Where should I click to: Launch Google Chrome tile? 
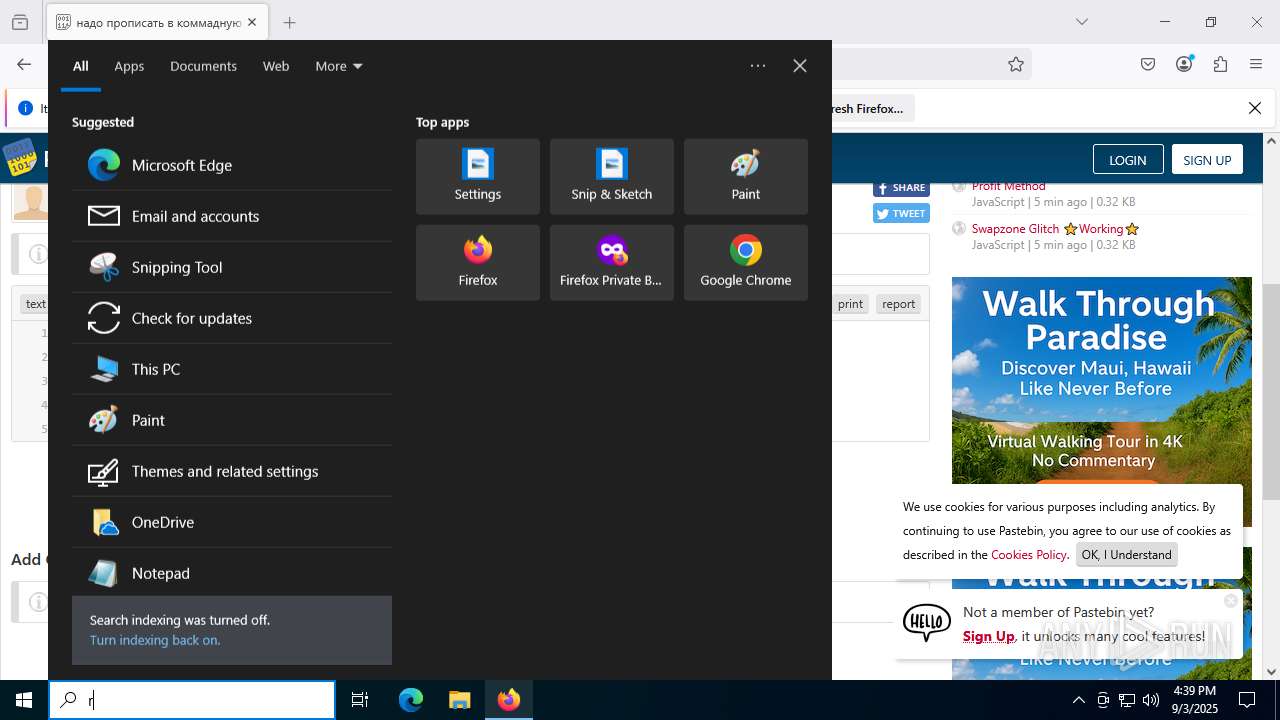point(746,263)
